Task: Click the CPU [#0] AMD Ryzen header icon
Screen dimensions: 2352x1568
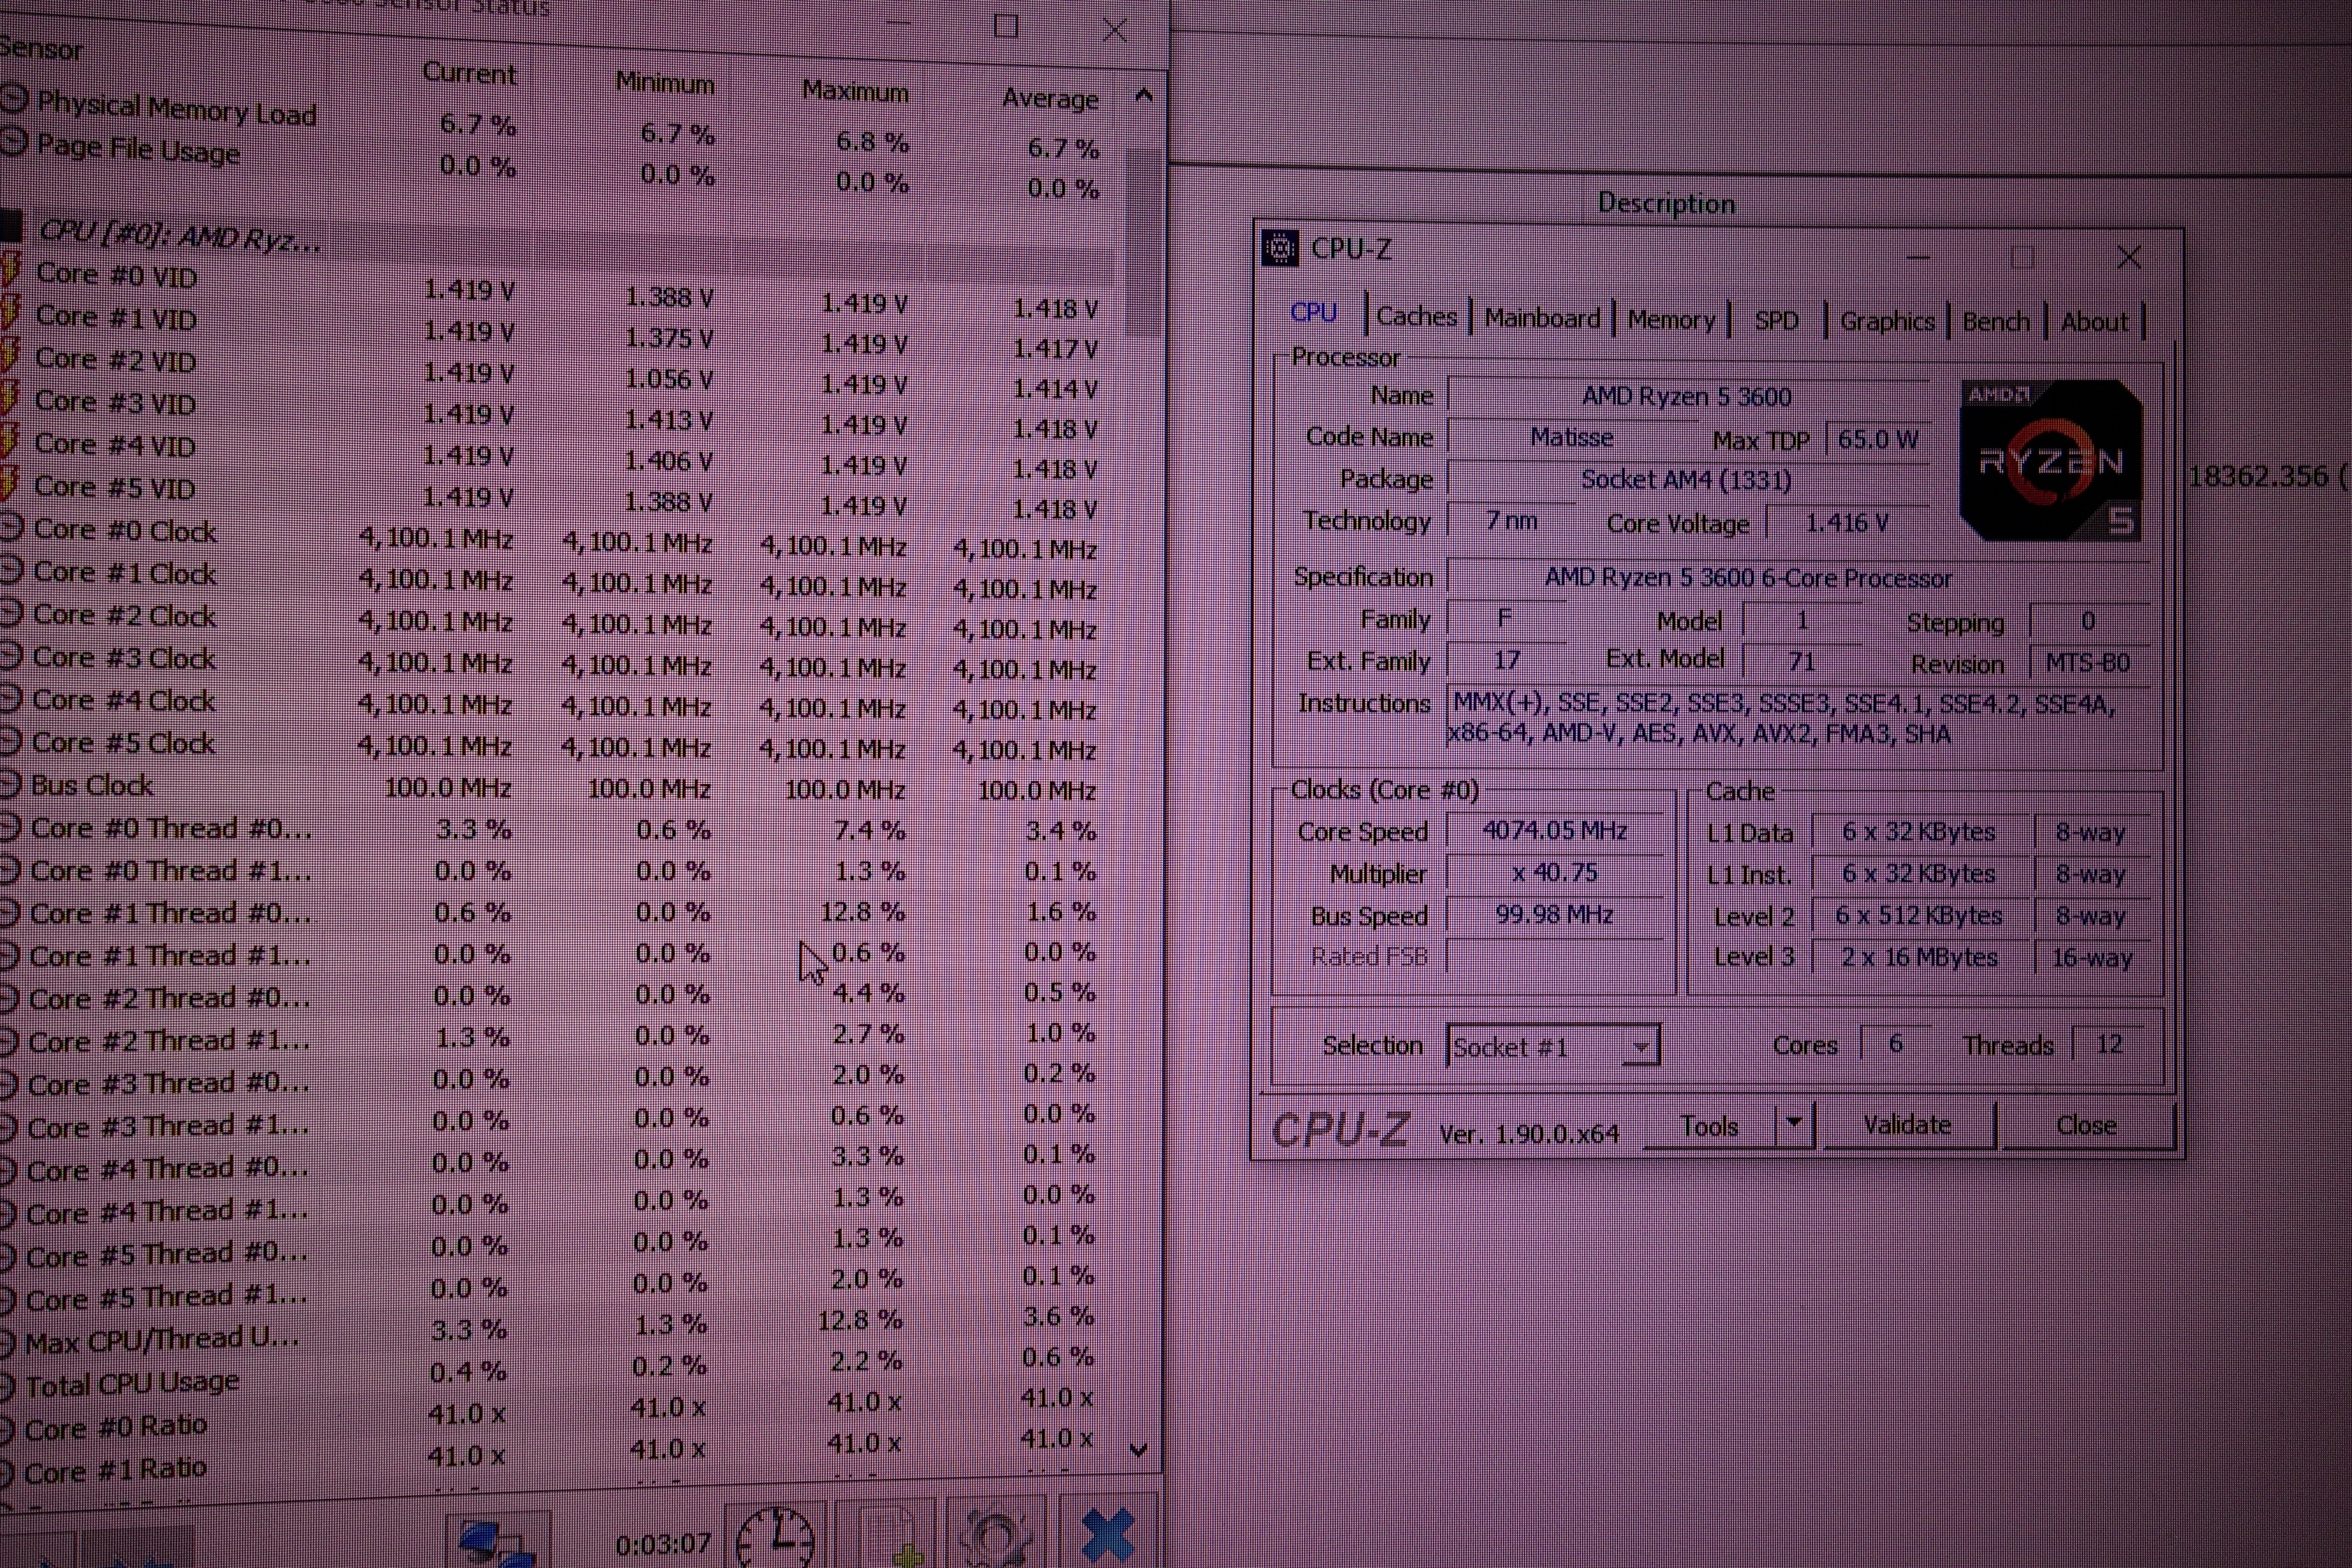Action: click(10, 226)
